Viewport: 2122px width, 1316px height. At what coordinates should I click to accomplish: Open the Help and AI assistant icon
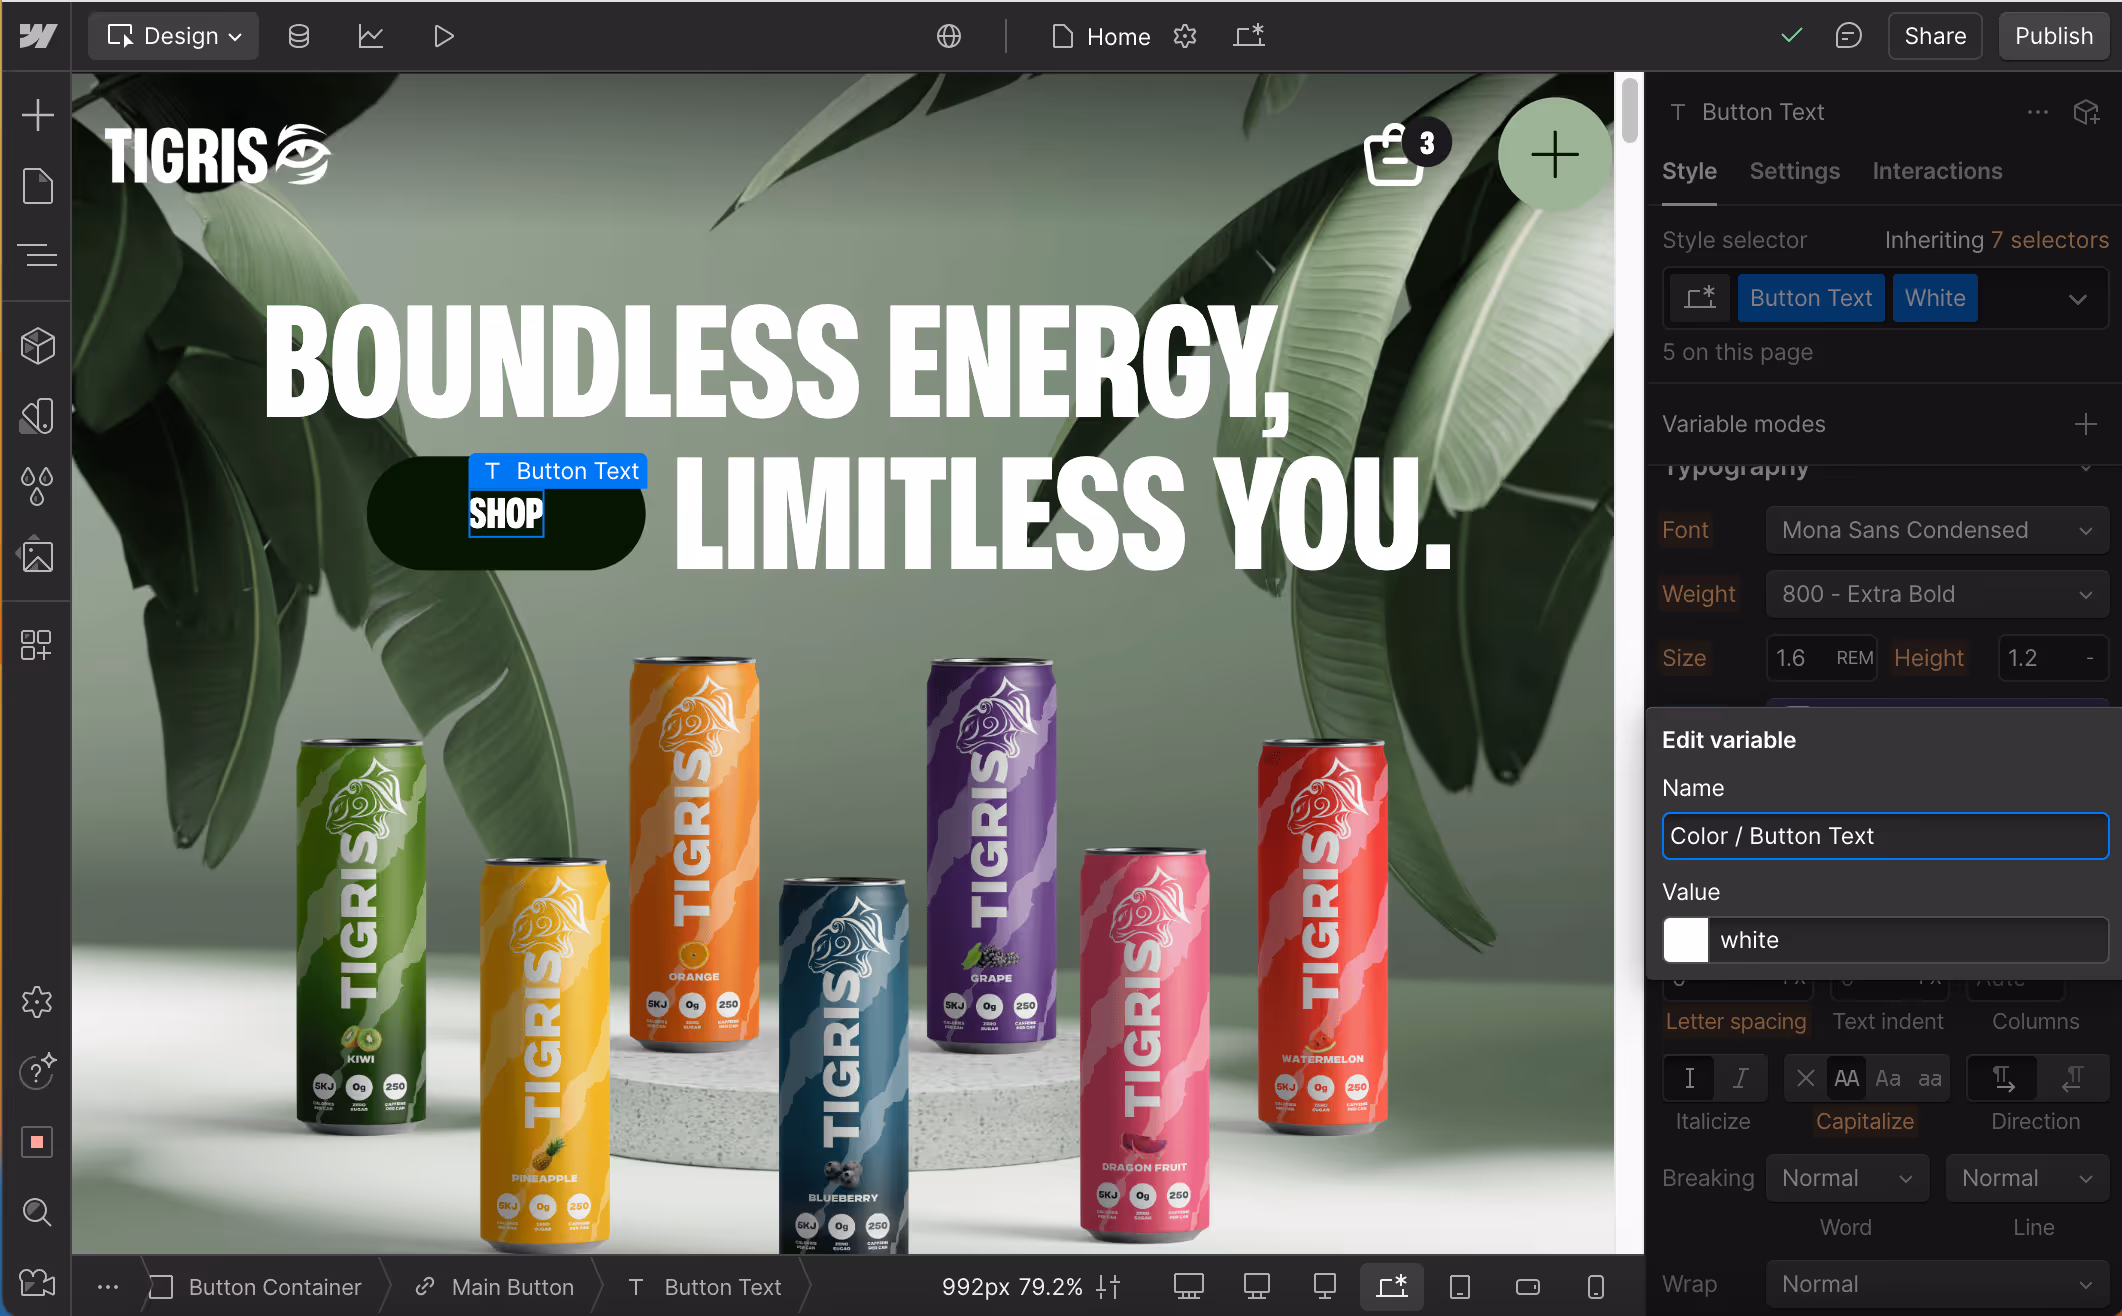tap(37, 1072)
